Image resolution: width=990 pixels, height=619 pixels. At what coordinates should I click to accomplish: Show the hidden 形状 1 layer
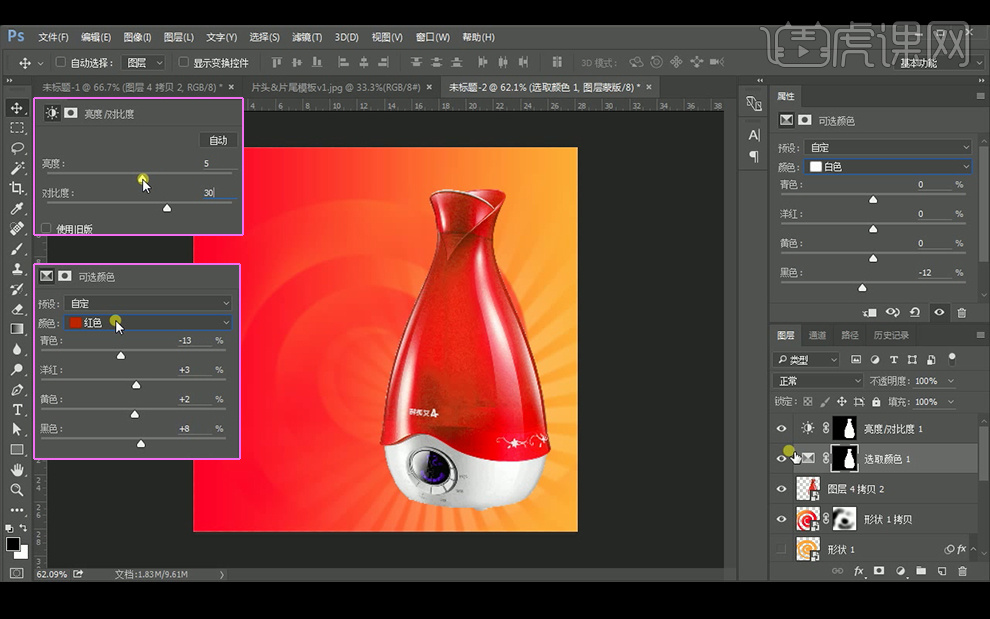pos(782,549)
